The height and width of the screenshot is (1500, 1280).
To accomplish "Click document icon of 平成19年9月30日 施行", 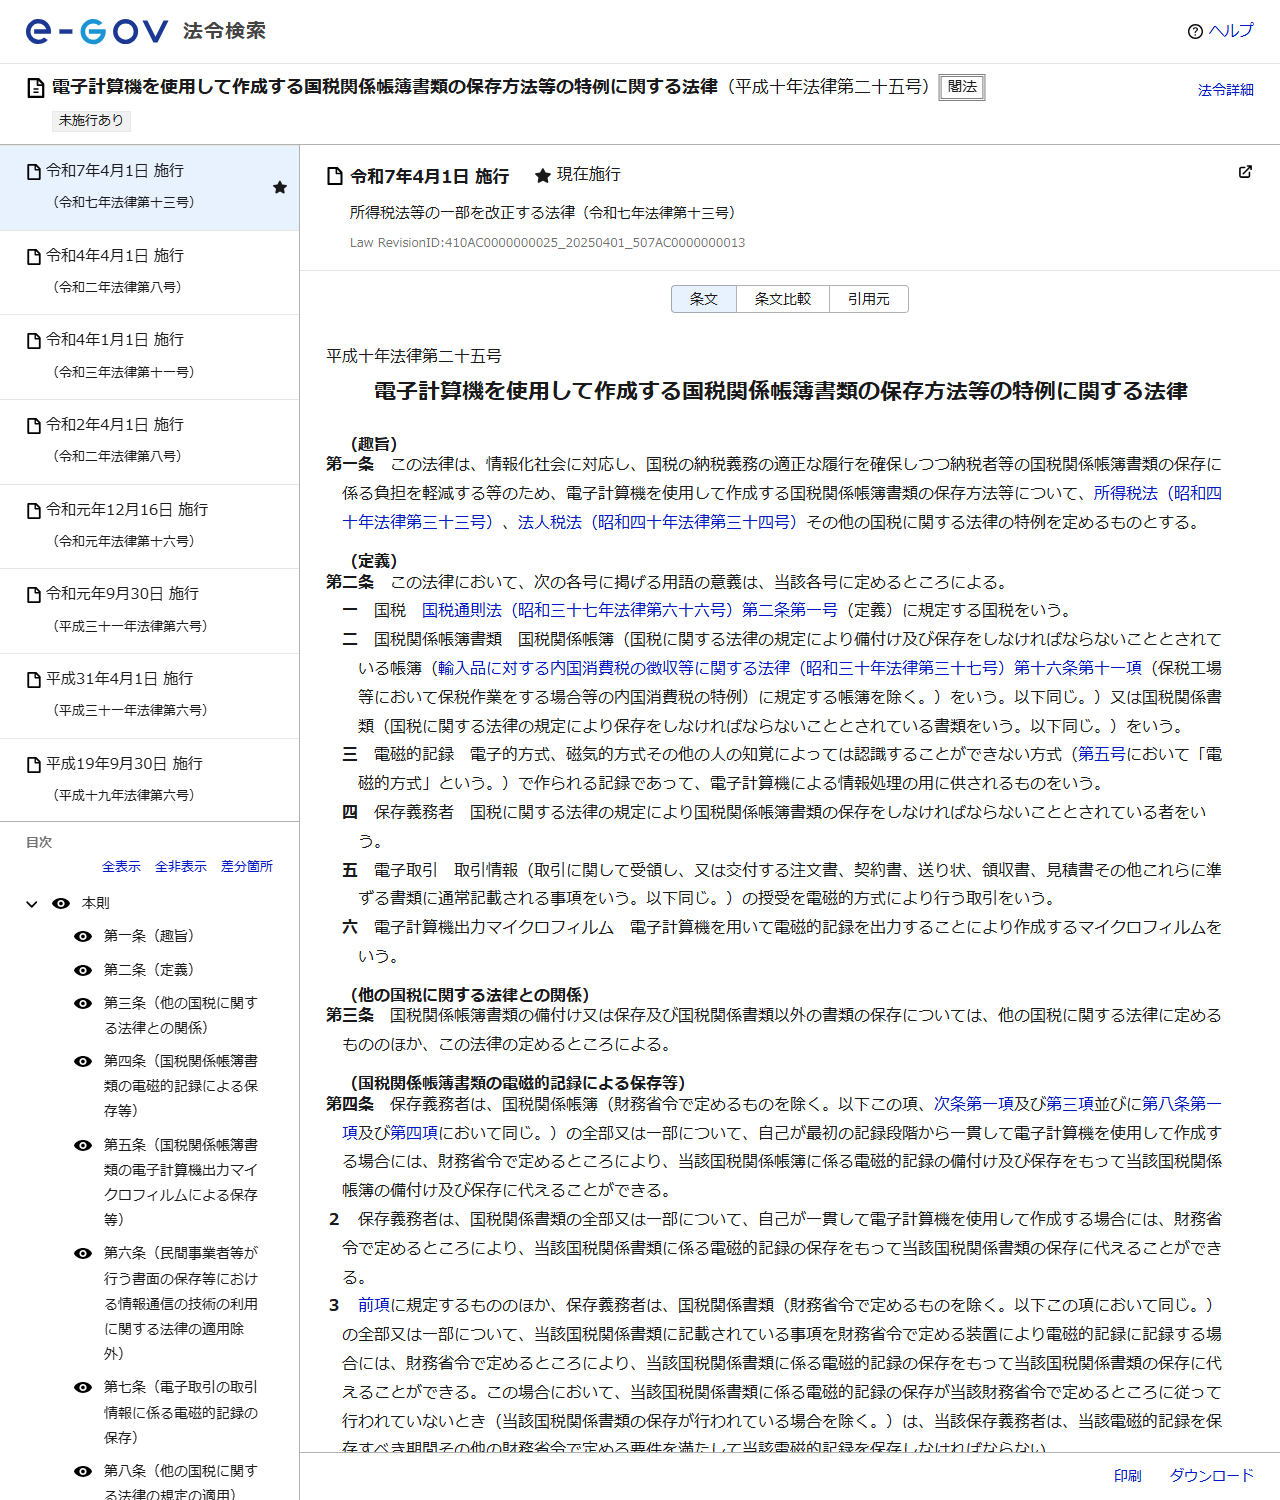I will (x=34, y=765).
